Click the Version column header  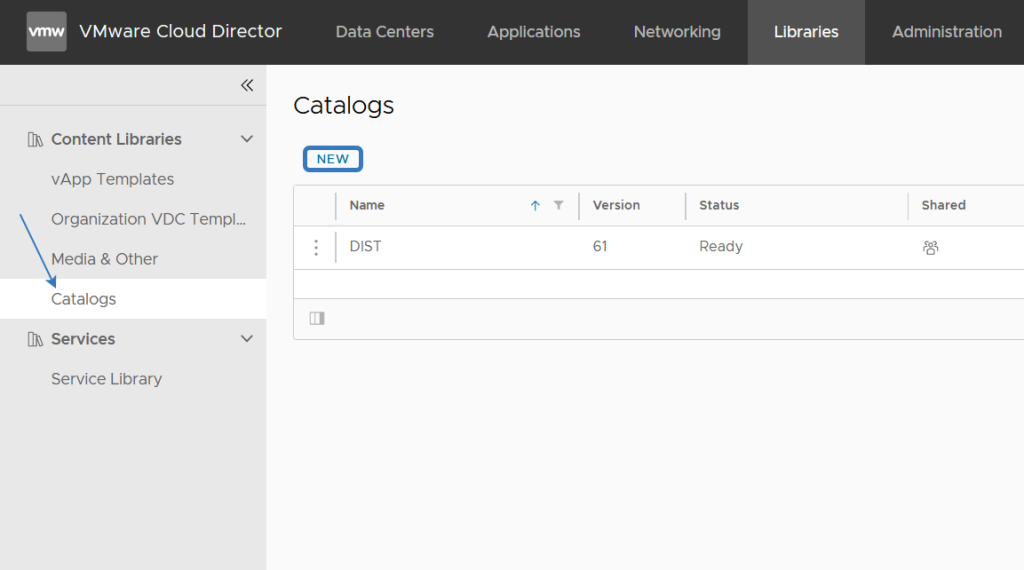point(616,205)
